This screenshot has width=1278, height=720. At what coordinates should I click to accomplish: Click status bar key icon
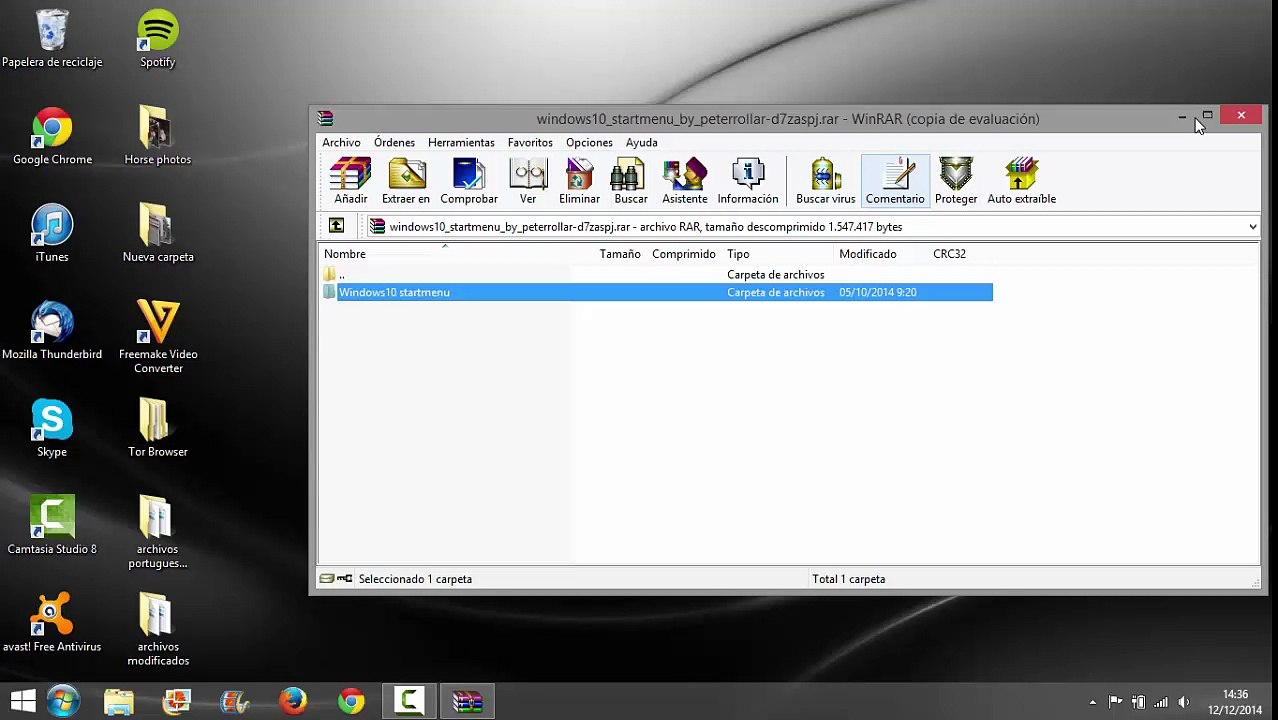pos(345,579)
